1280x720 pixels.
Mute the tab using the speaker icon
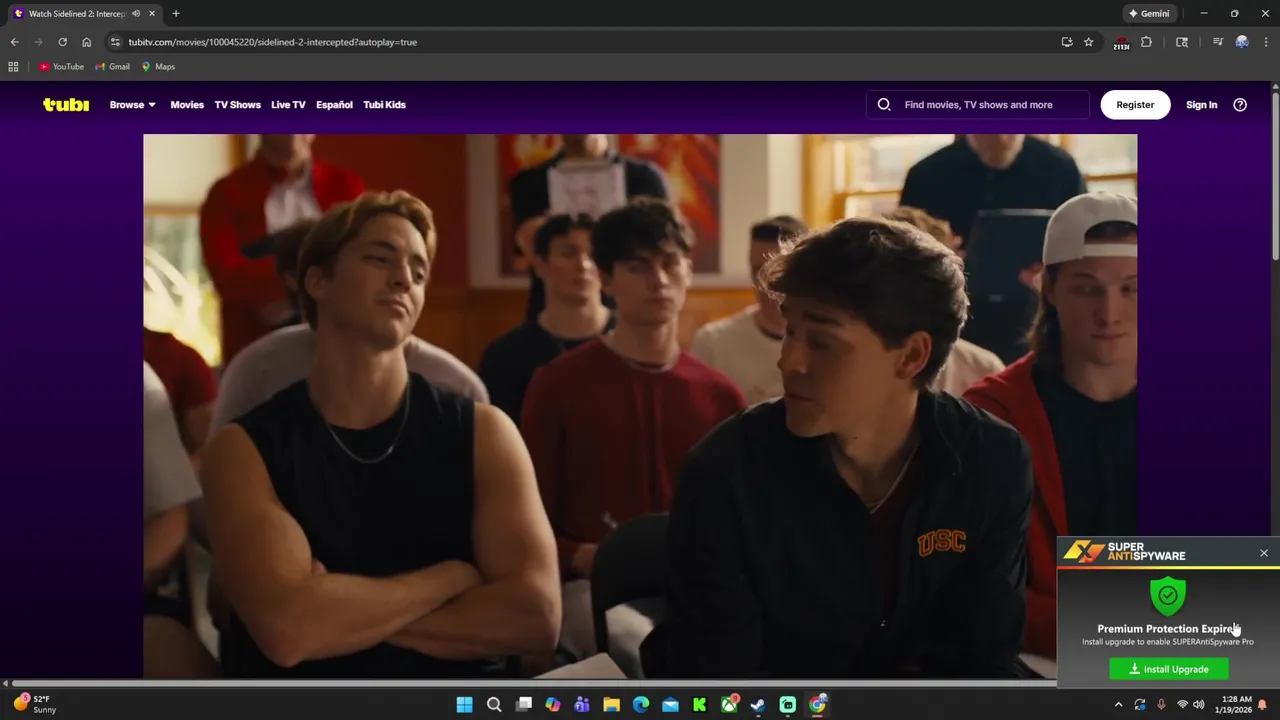click(x=136, y=14)
